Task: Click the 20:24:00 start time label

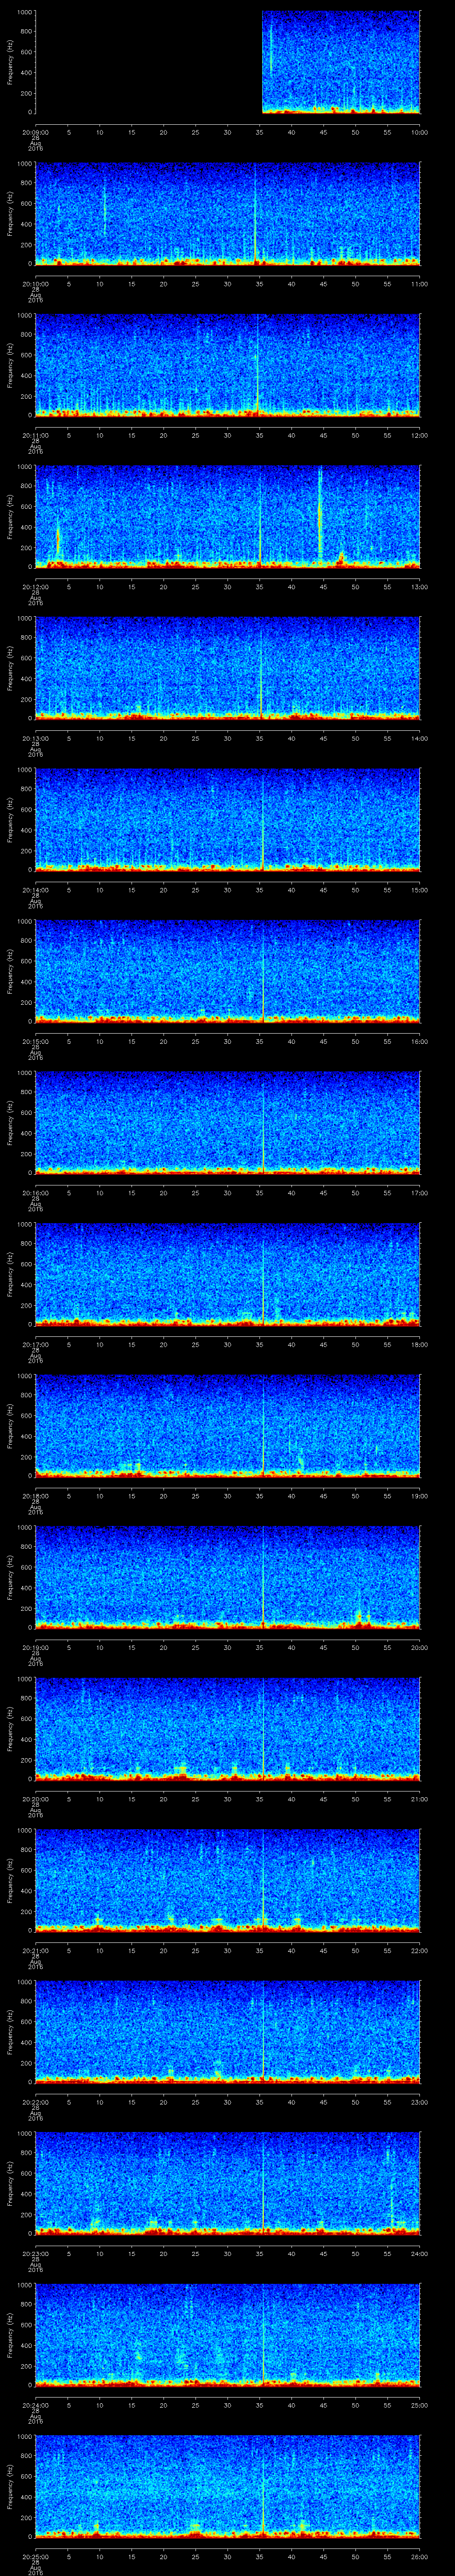Action: coord(35,2405)
